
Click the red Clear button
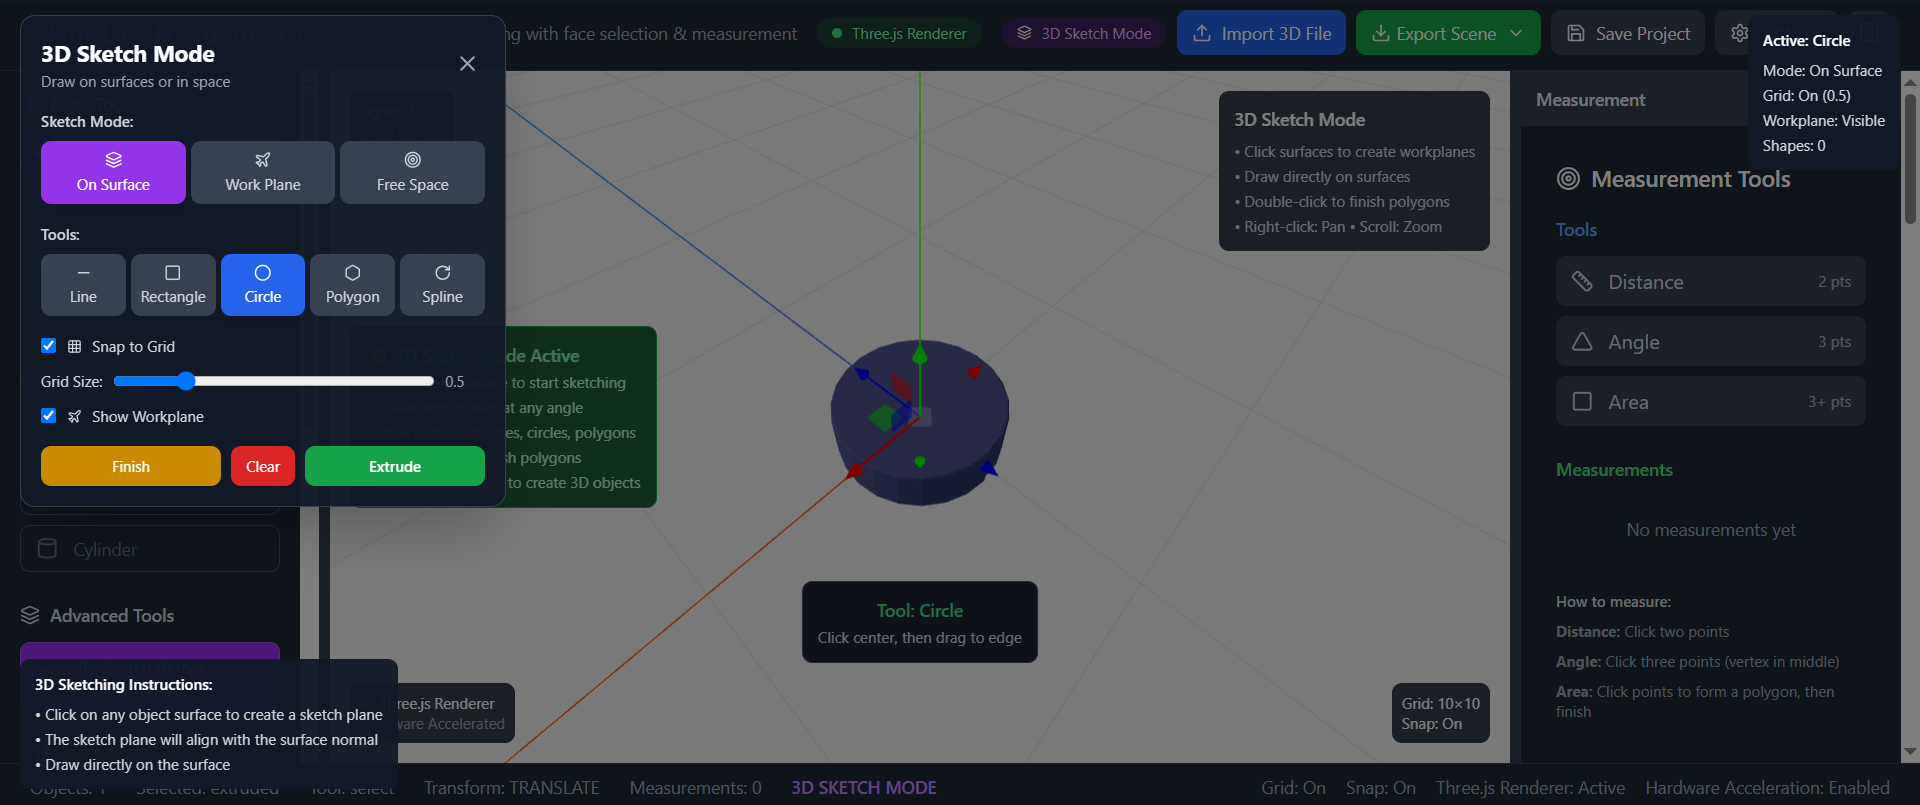263,466
